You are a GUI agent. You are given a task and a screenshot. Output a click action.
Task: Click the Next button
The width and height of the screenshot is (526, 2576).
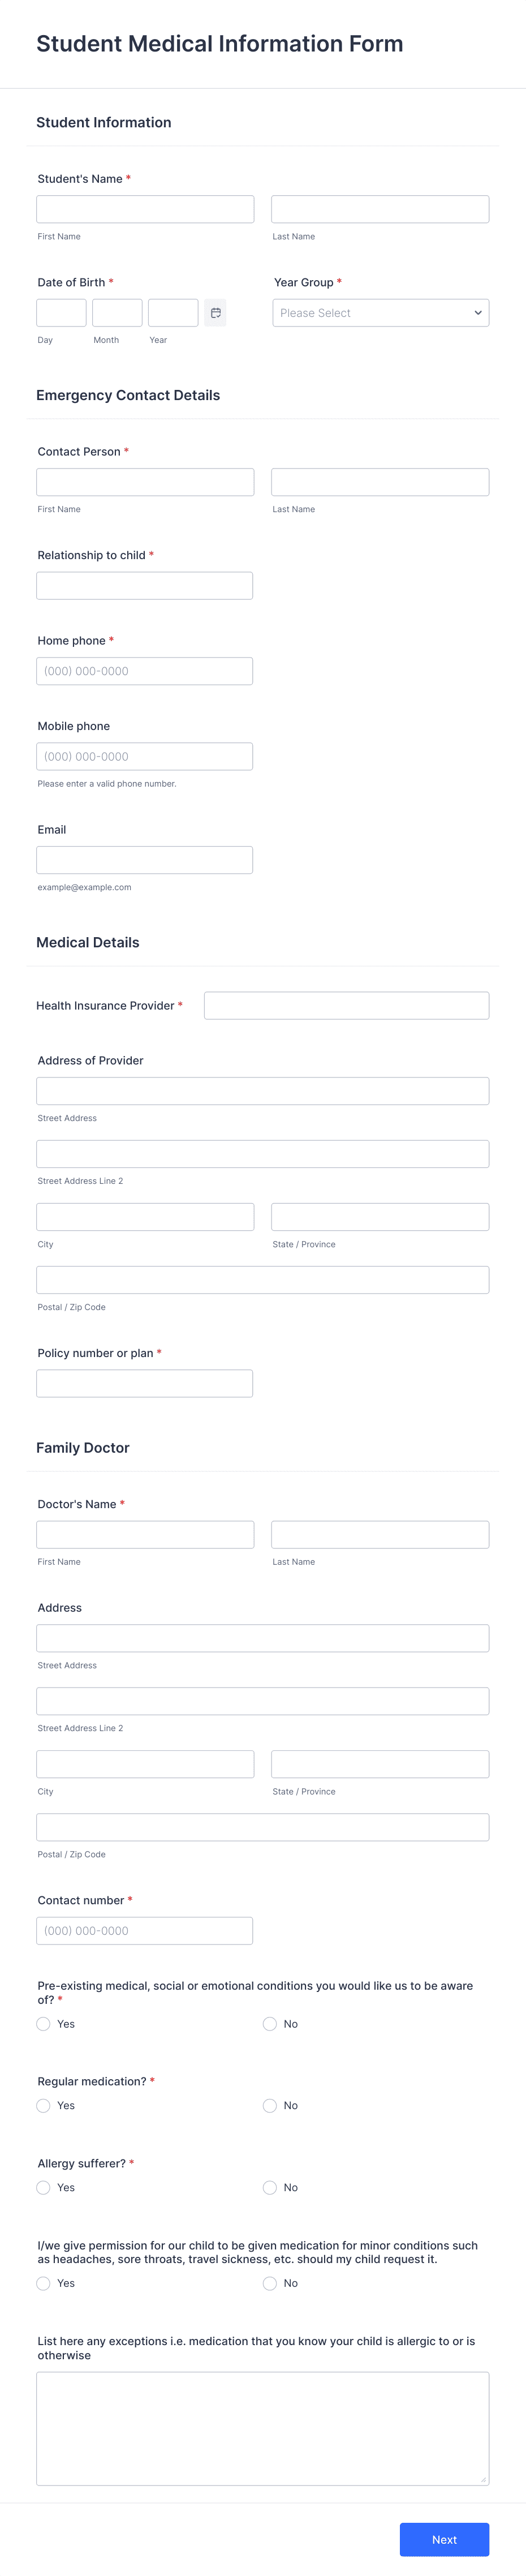444,2539
